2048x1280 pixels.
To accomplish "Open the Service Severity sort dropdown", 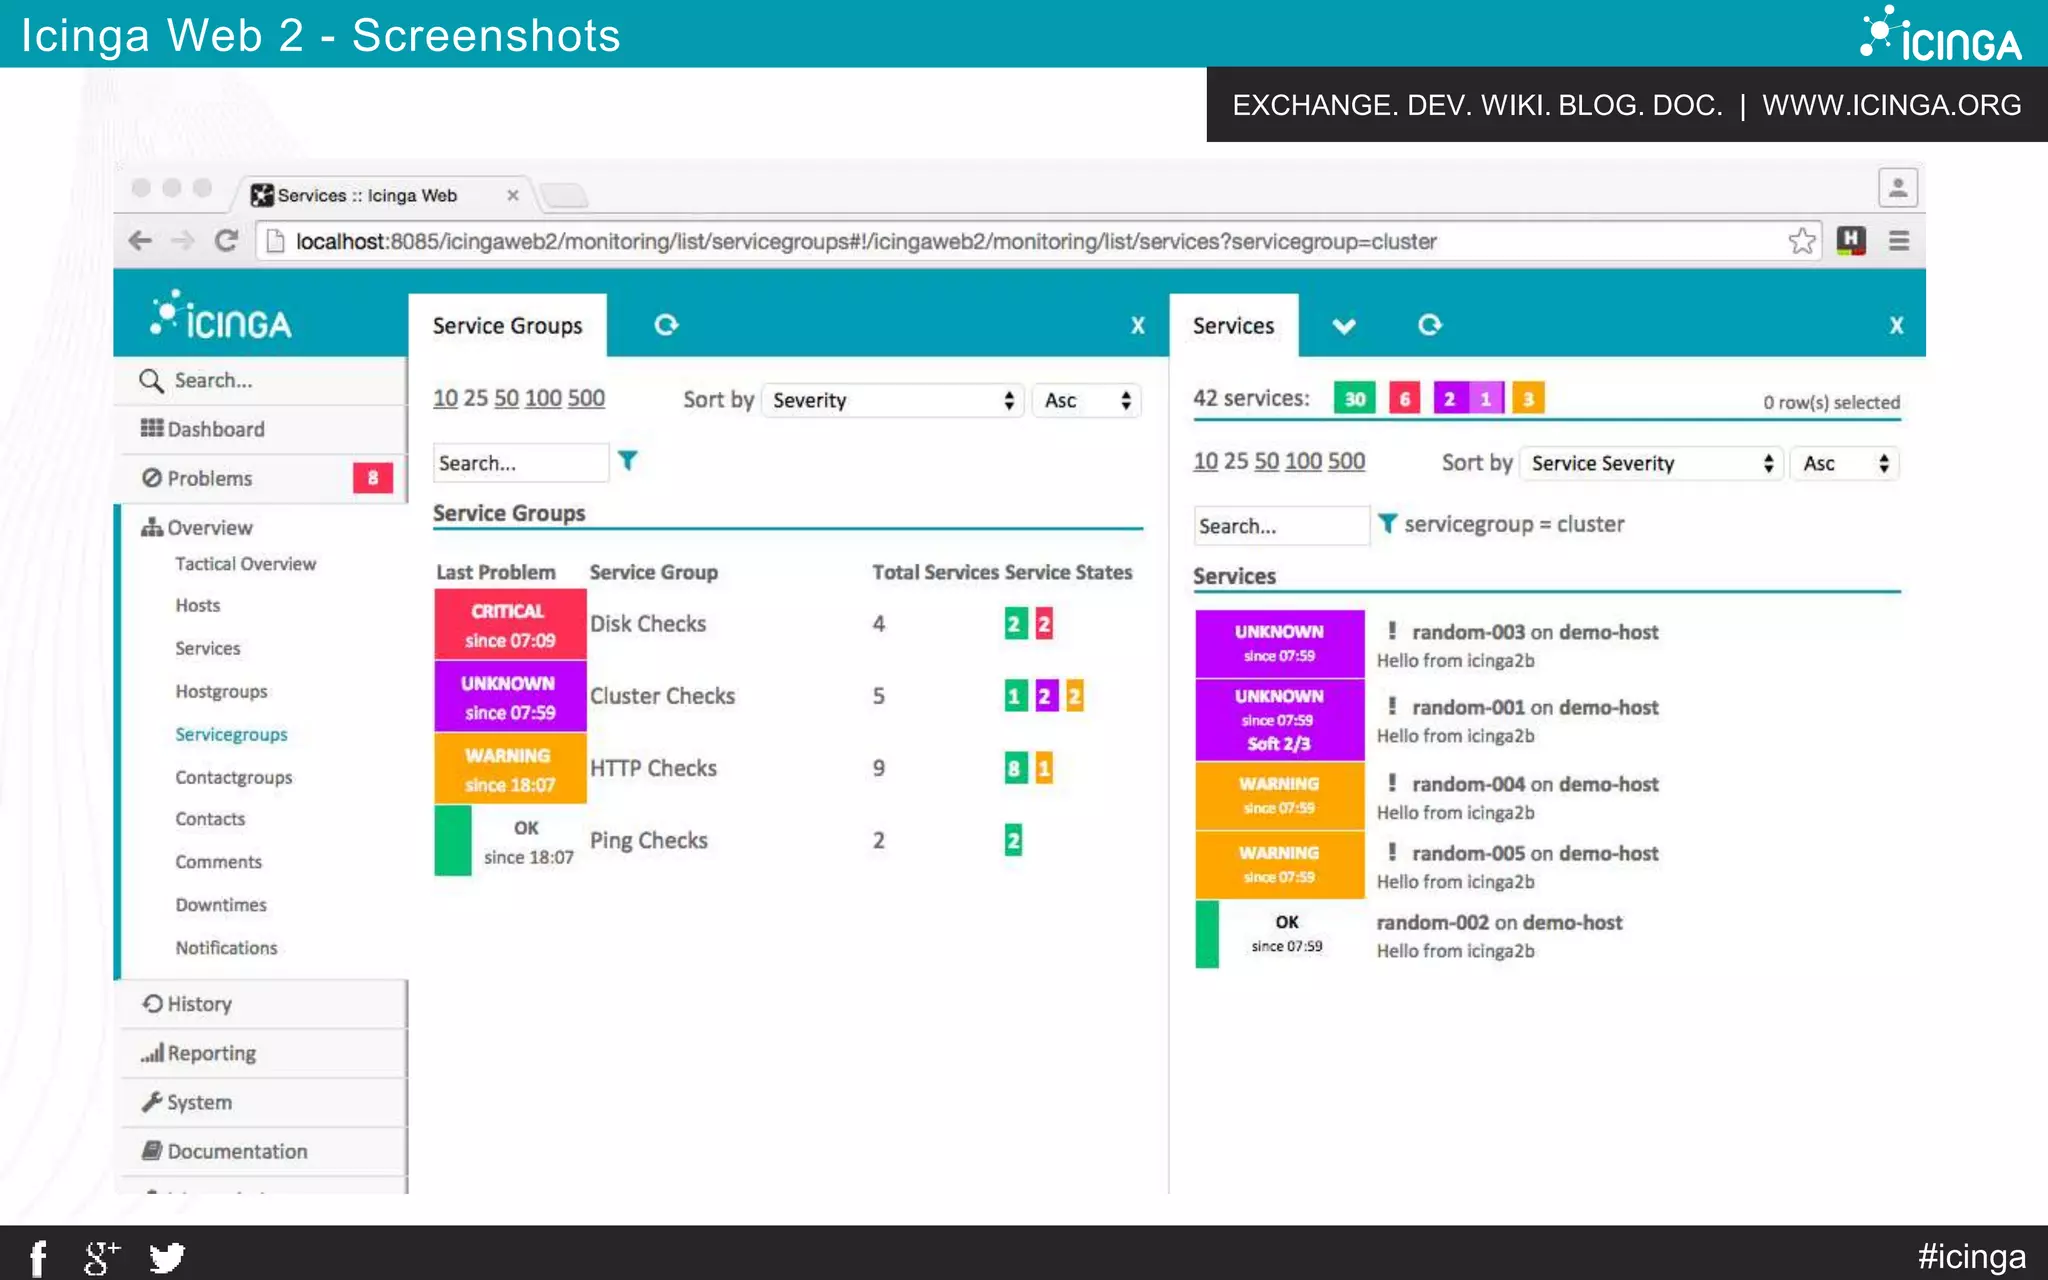I will (1651, 463).
